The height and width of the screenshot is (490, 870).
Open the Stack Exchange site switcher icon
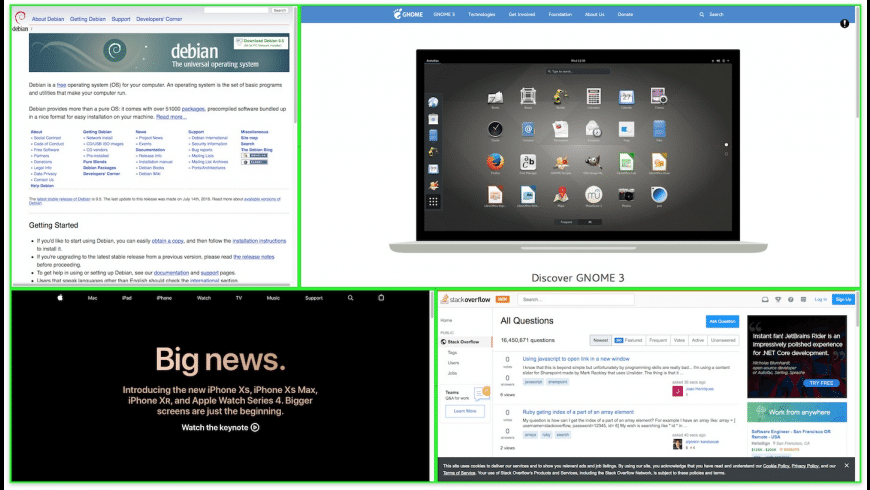(x=803, y=300)
